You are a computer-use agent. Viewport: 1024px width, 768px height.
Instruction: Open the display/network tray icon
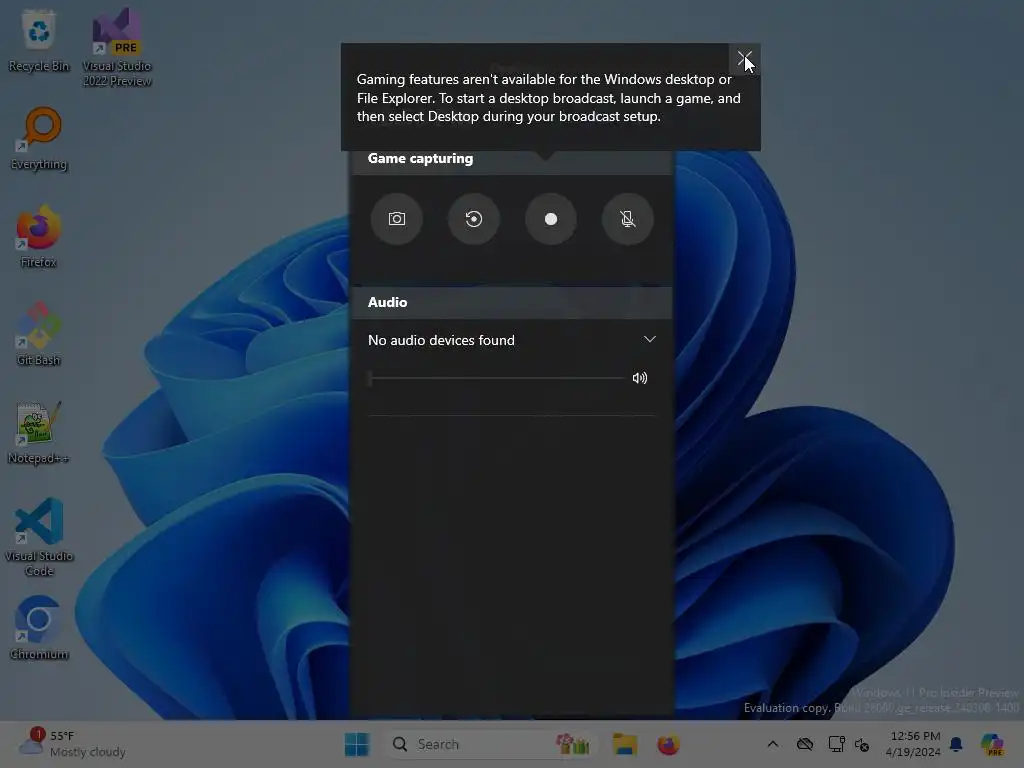click(x=837, y=744)
